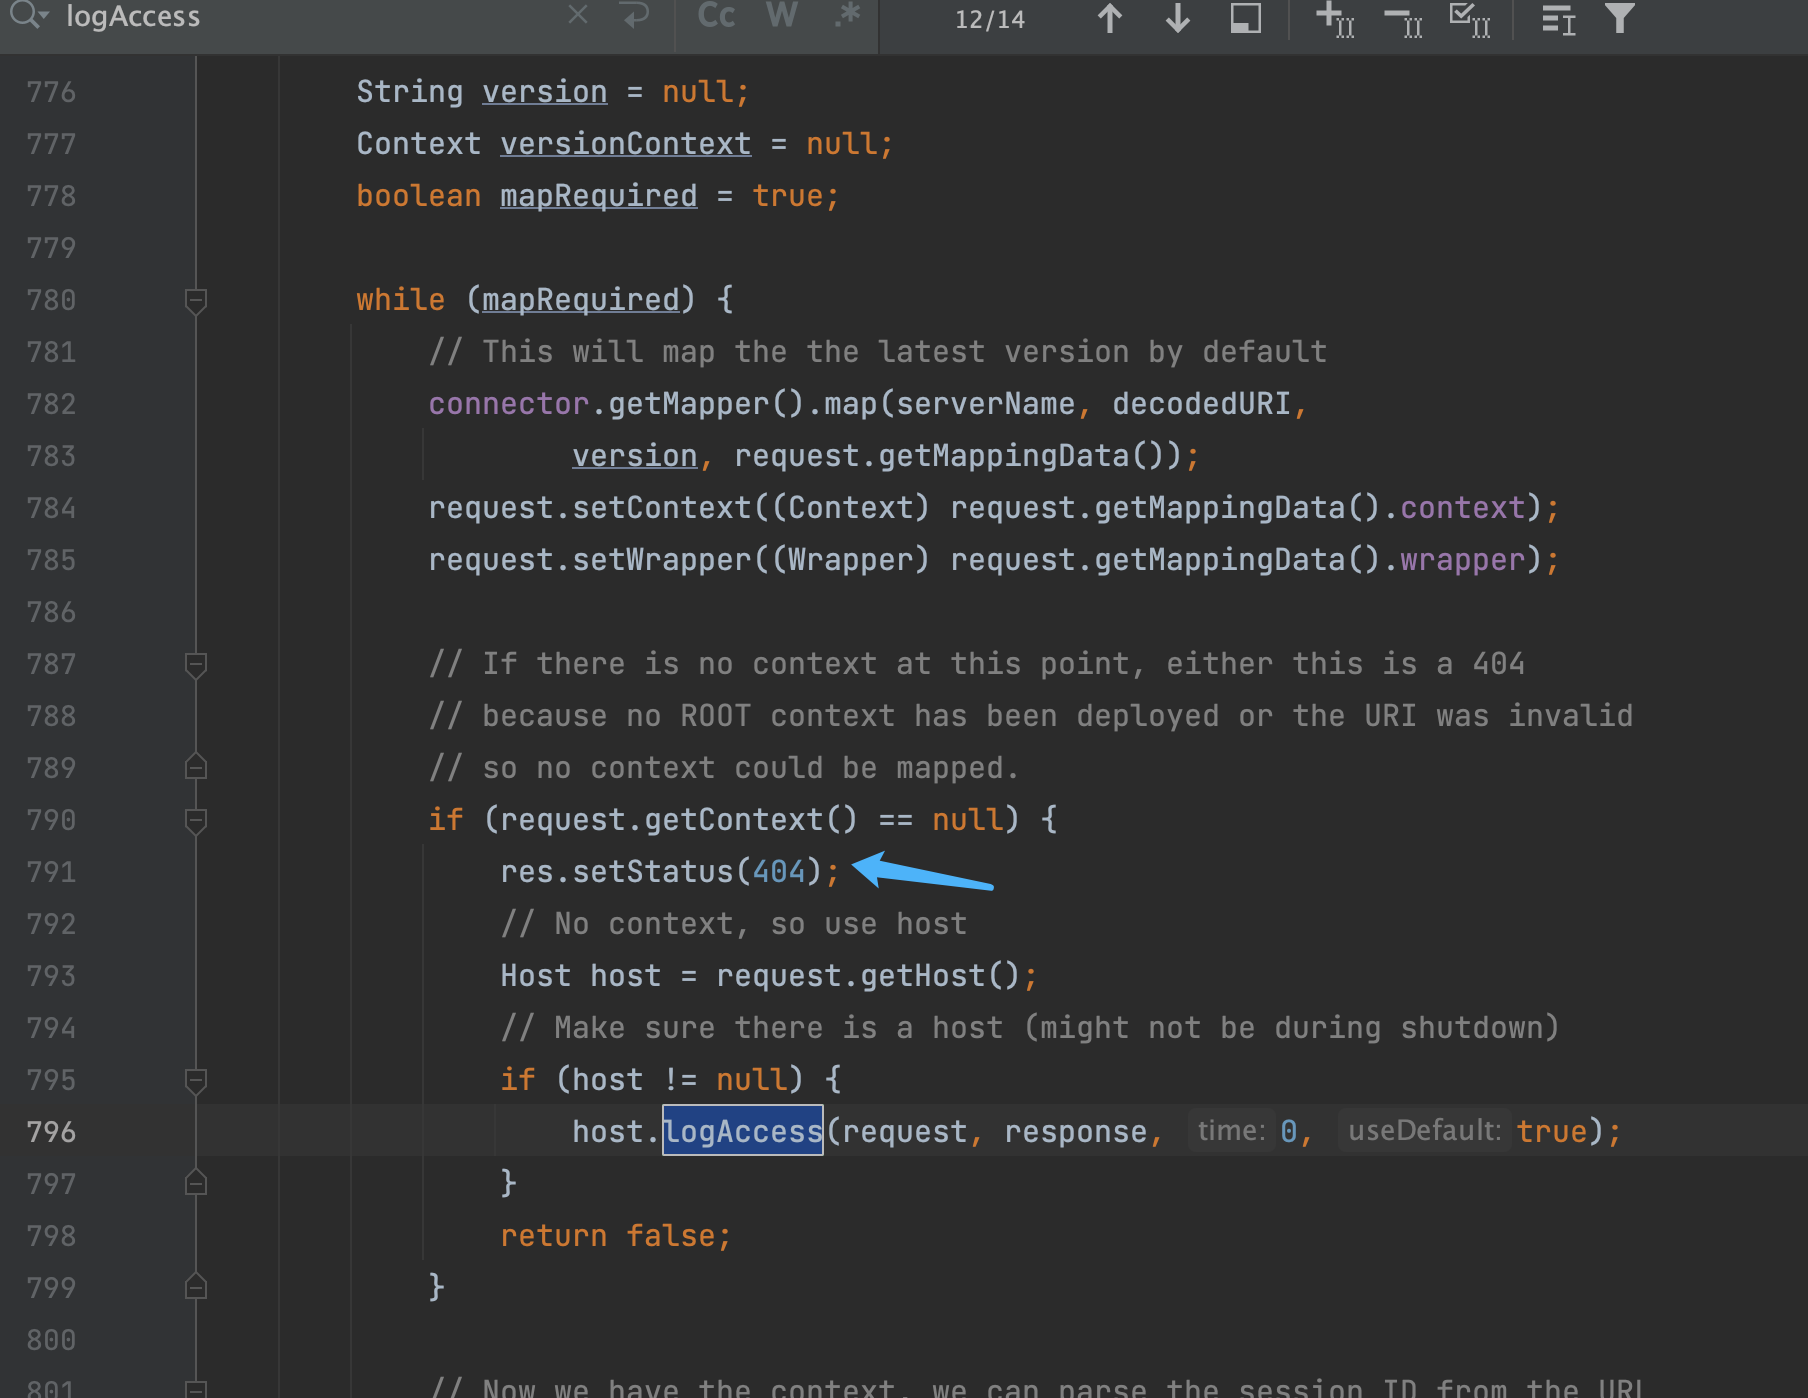1808x1398 pixels.
Task: Jump to previous search occurrence arrow
Action: [x=1110, y=18]
